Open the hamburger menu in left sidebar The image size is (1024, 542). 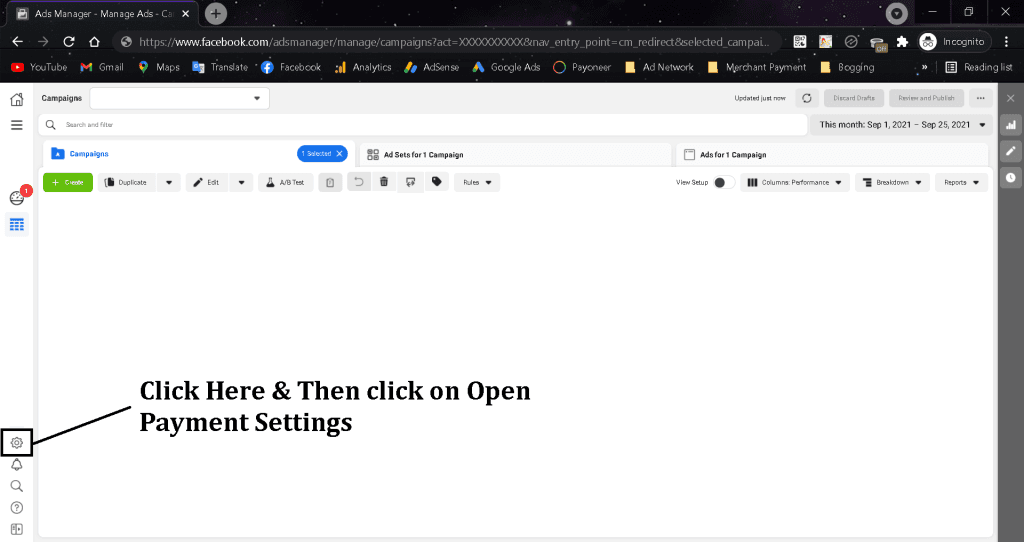tap(17, 125)
